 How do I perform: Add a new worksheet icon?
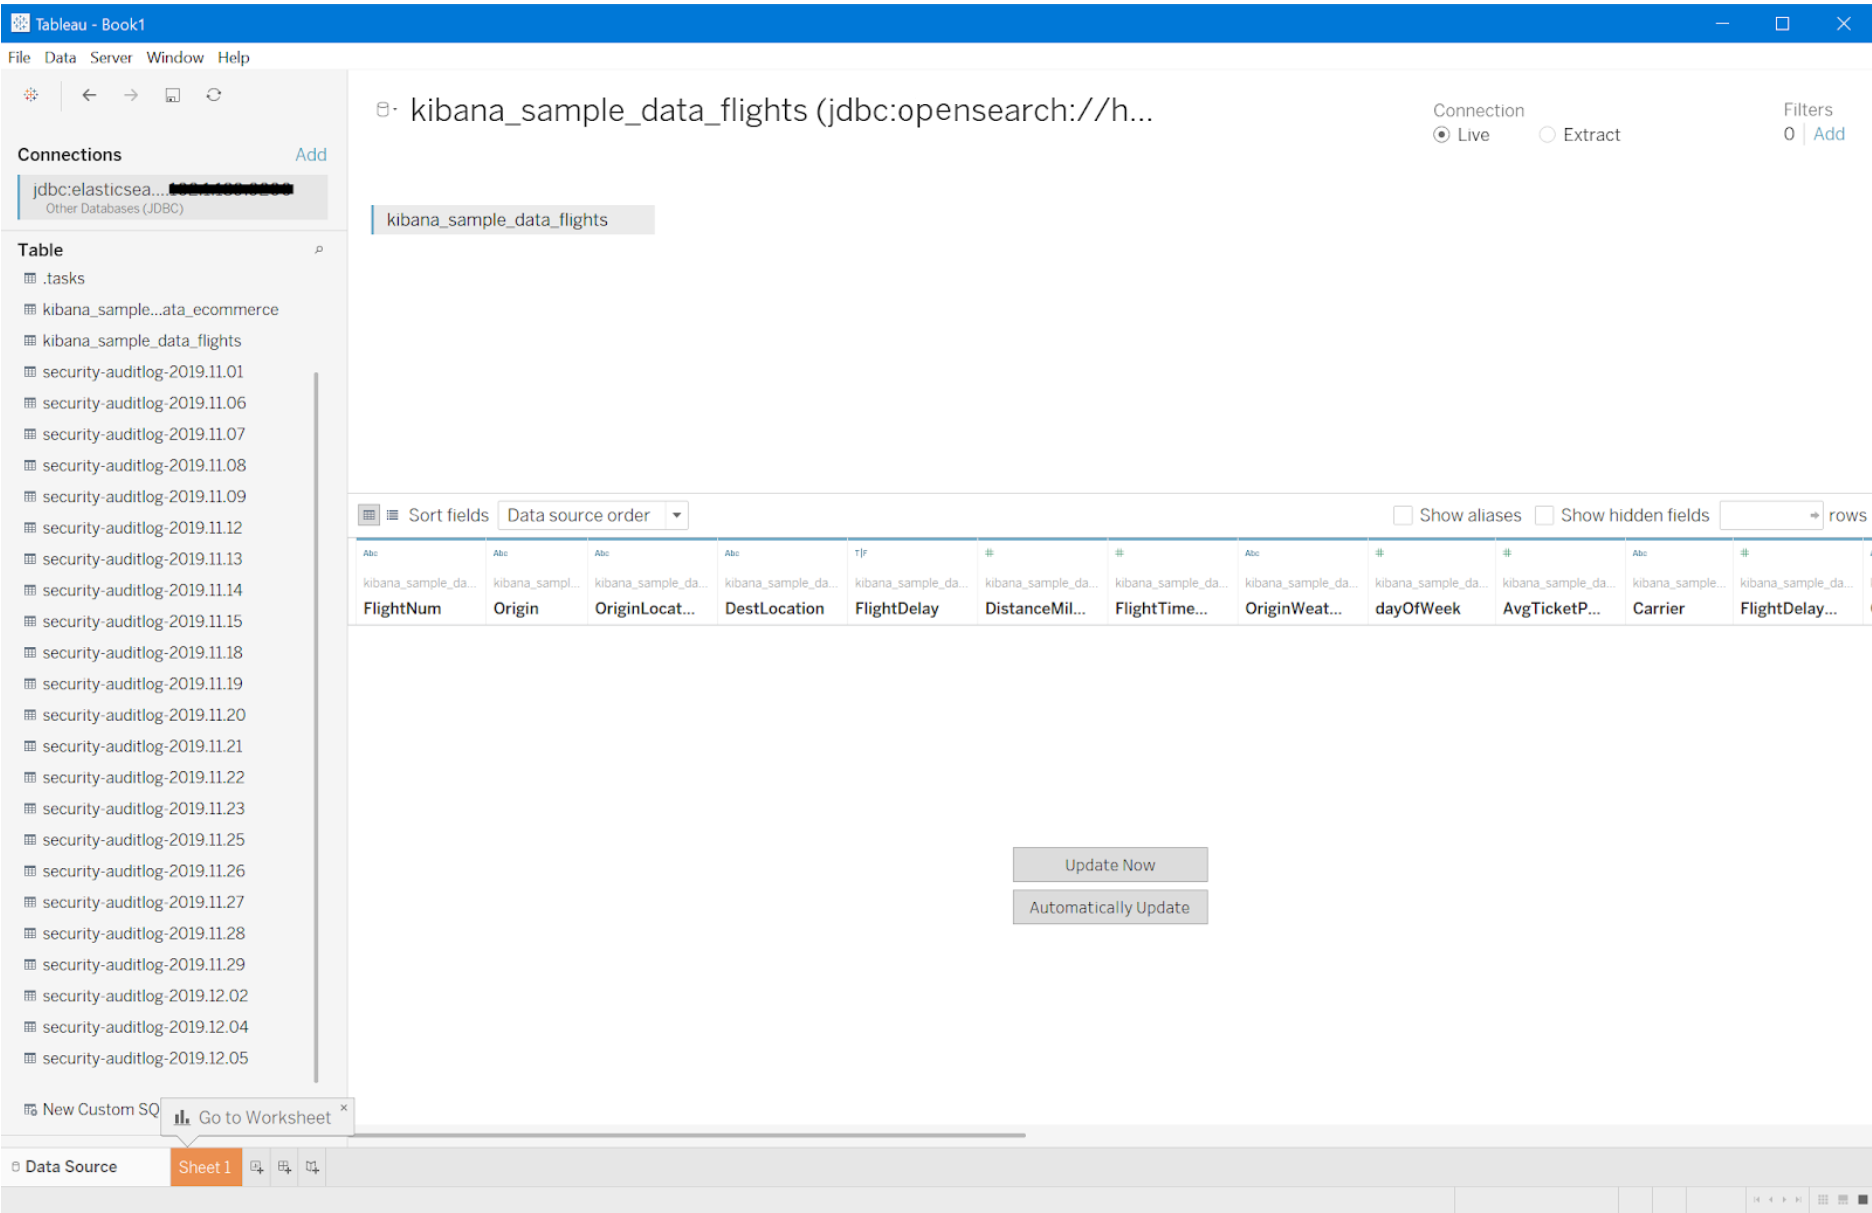pos(257,1167)
